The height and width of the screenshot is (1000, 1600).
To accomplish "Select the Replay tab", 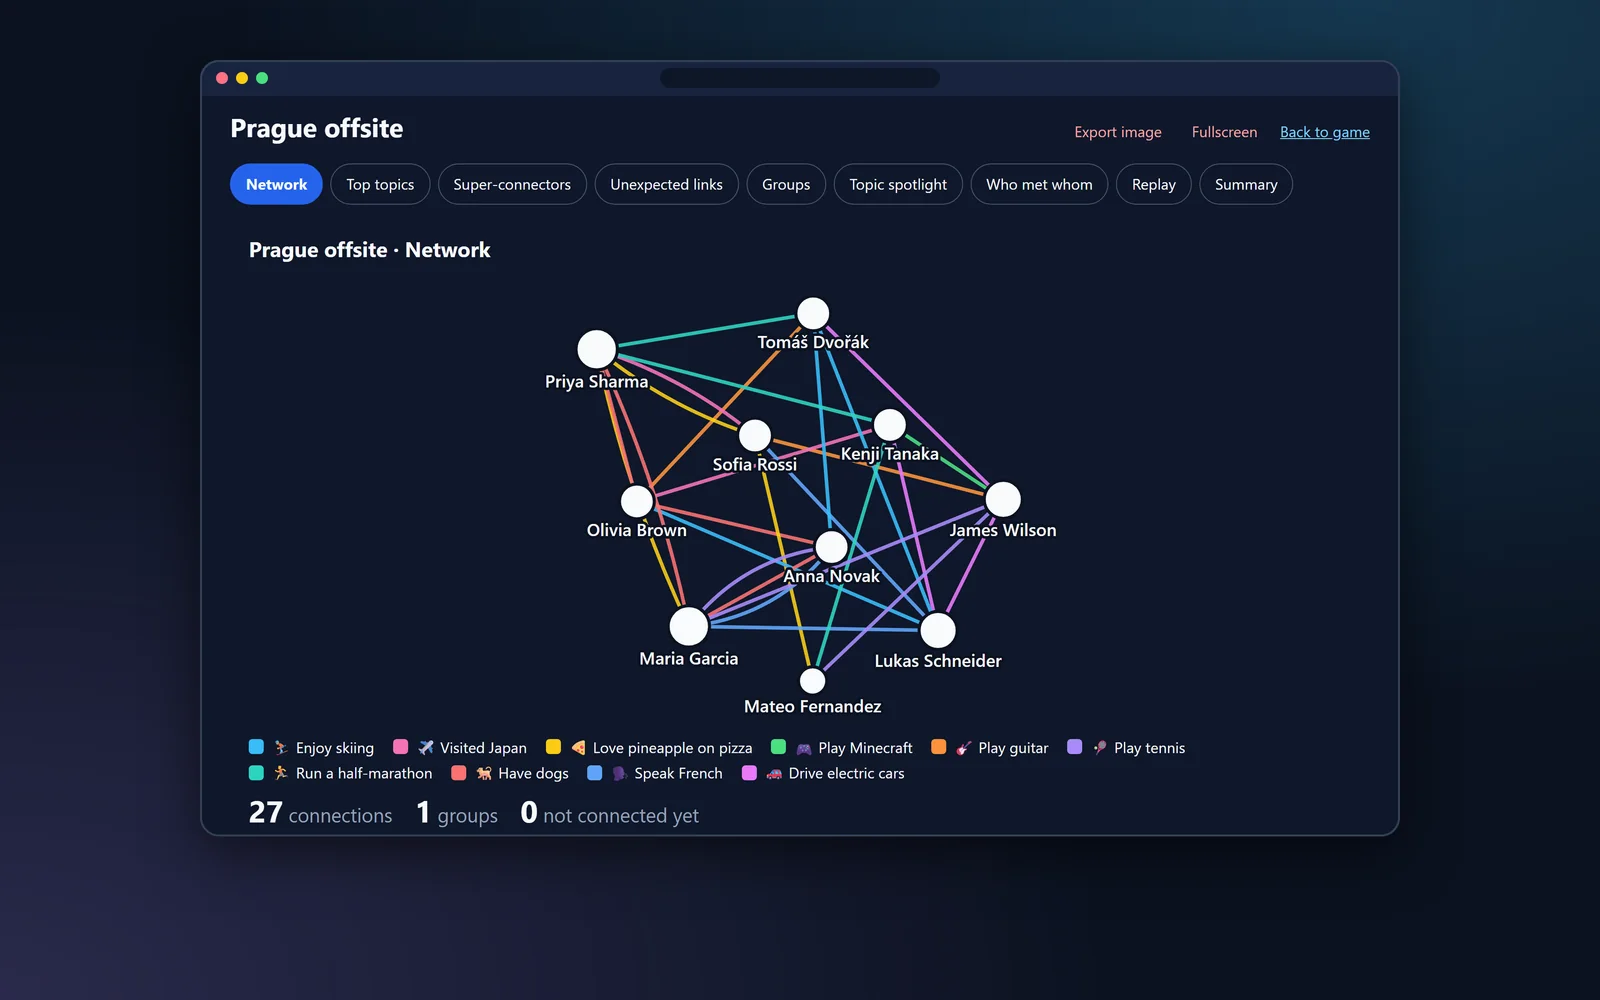I will (x=1154, y=184).
